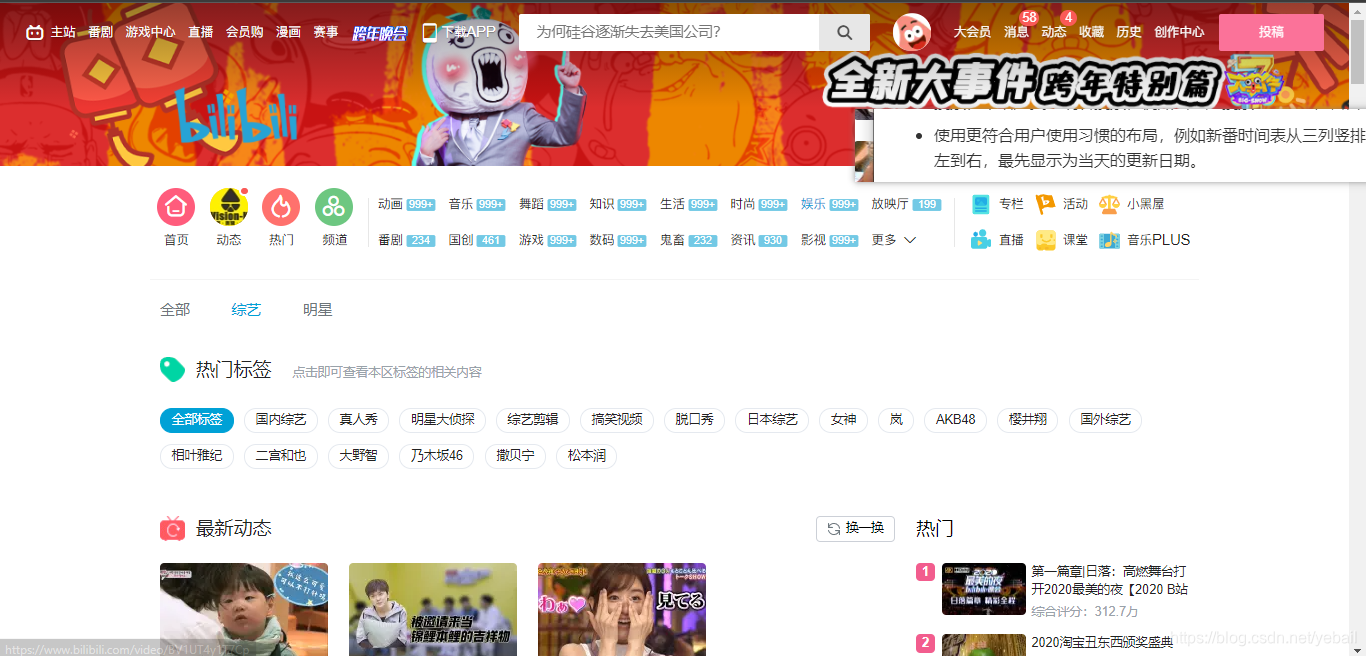The height and width of the screenshot is (656, 1366).
Task: Select the 撒贝宁 tag
Action: (x=515, y=456)
